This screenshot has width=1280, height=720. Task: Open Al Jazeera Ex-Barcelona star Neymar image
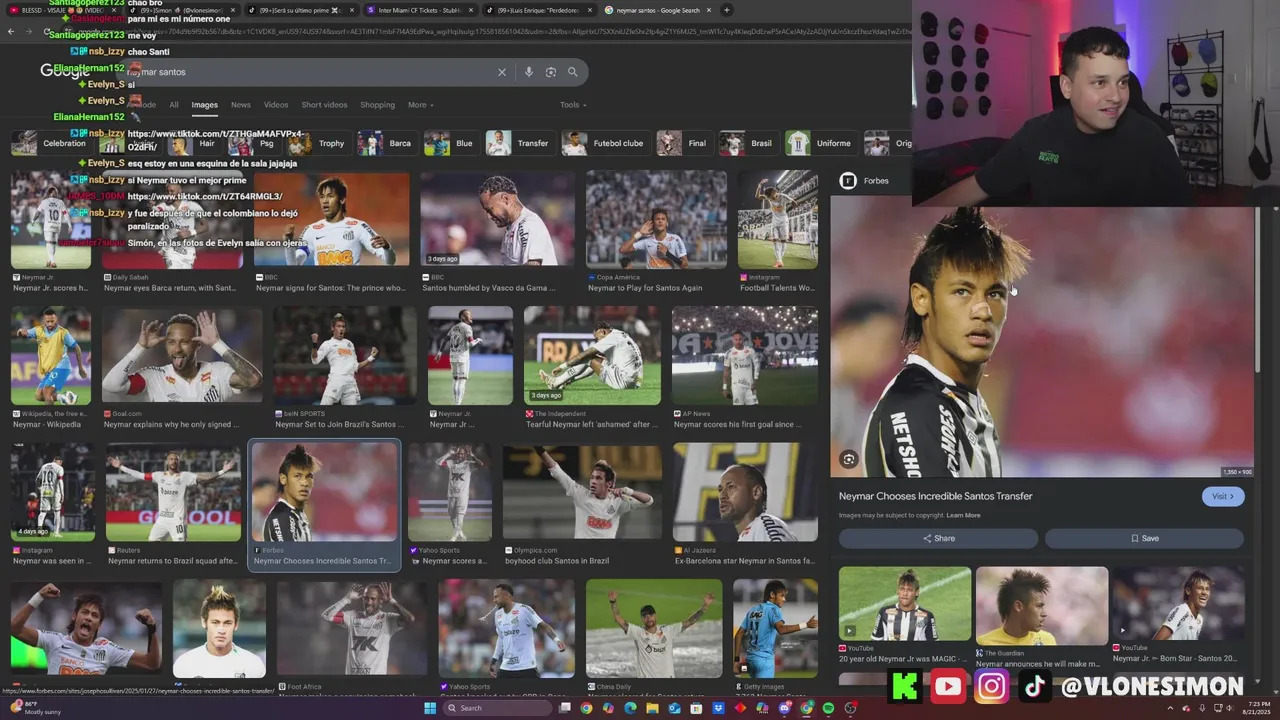coord(745,492)
